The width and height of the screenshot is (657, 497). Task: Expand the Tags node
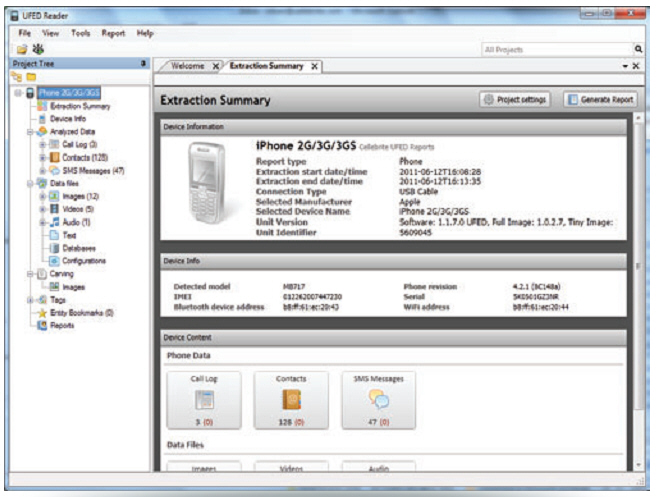pos(30,300)
